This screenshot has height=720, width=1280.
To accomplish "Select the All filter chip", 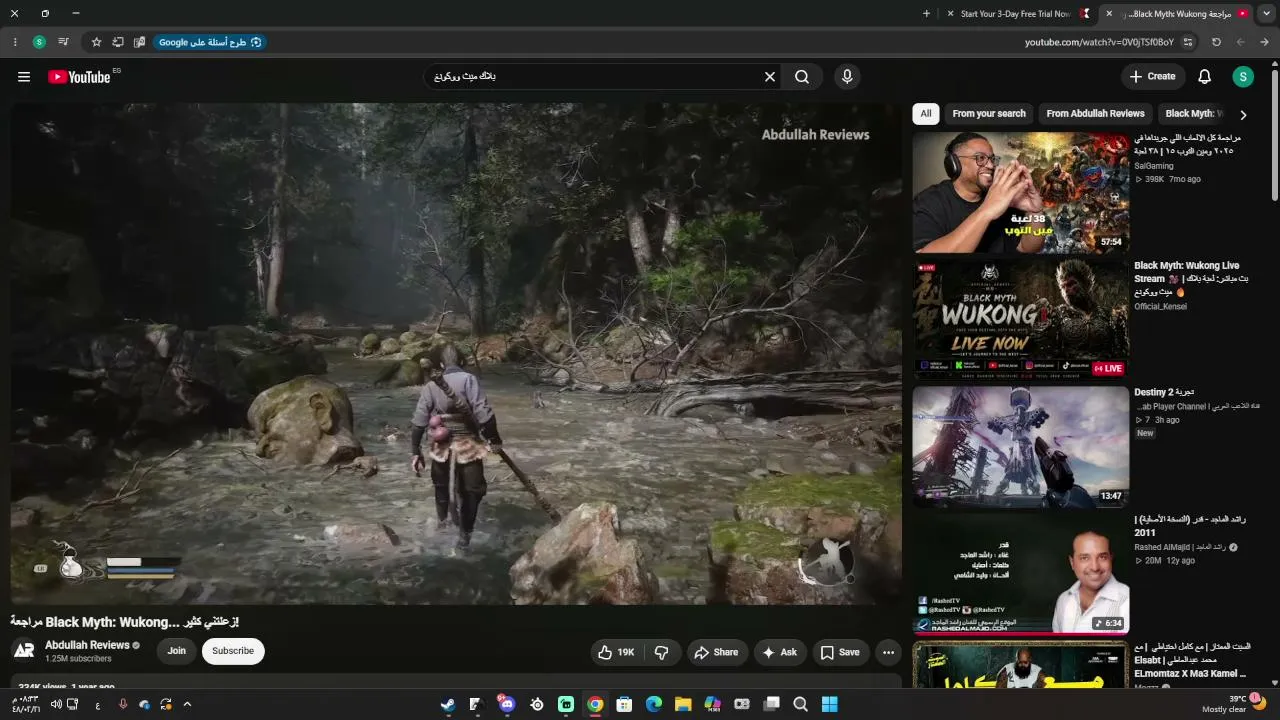I will (926, 114).
